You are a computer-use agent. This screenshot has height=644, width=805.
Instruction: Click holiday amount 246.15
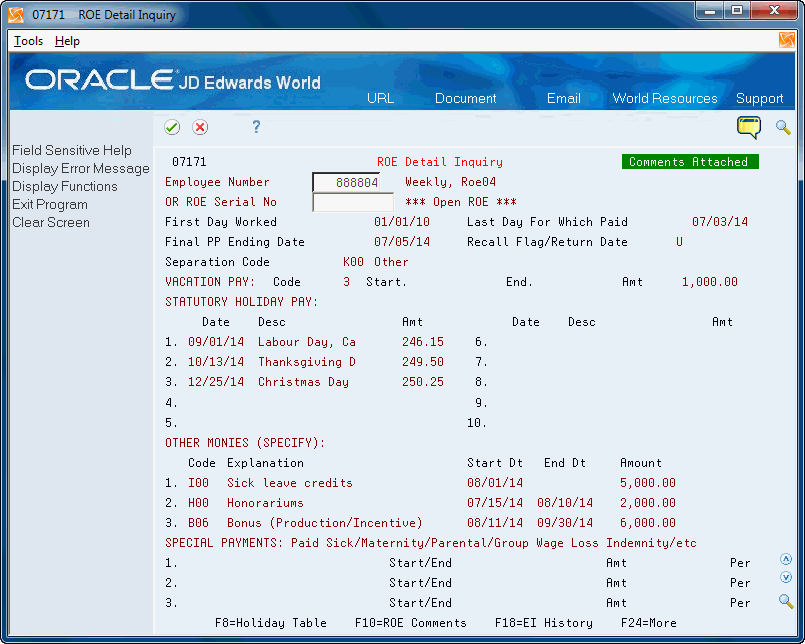(423, 342)
